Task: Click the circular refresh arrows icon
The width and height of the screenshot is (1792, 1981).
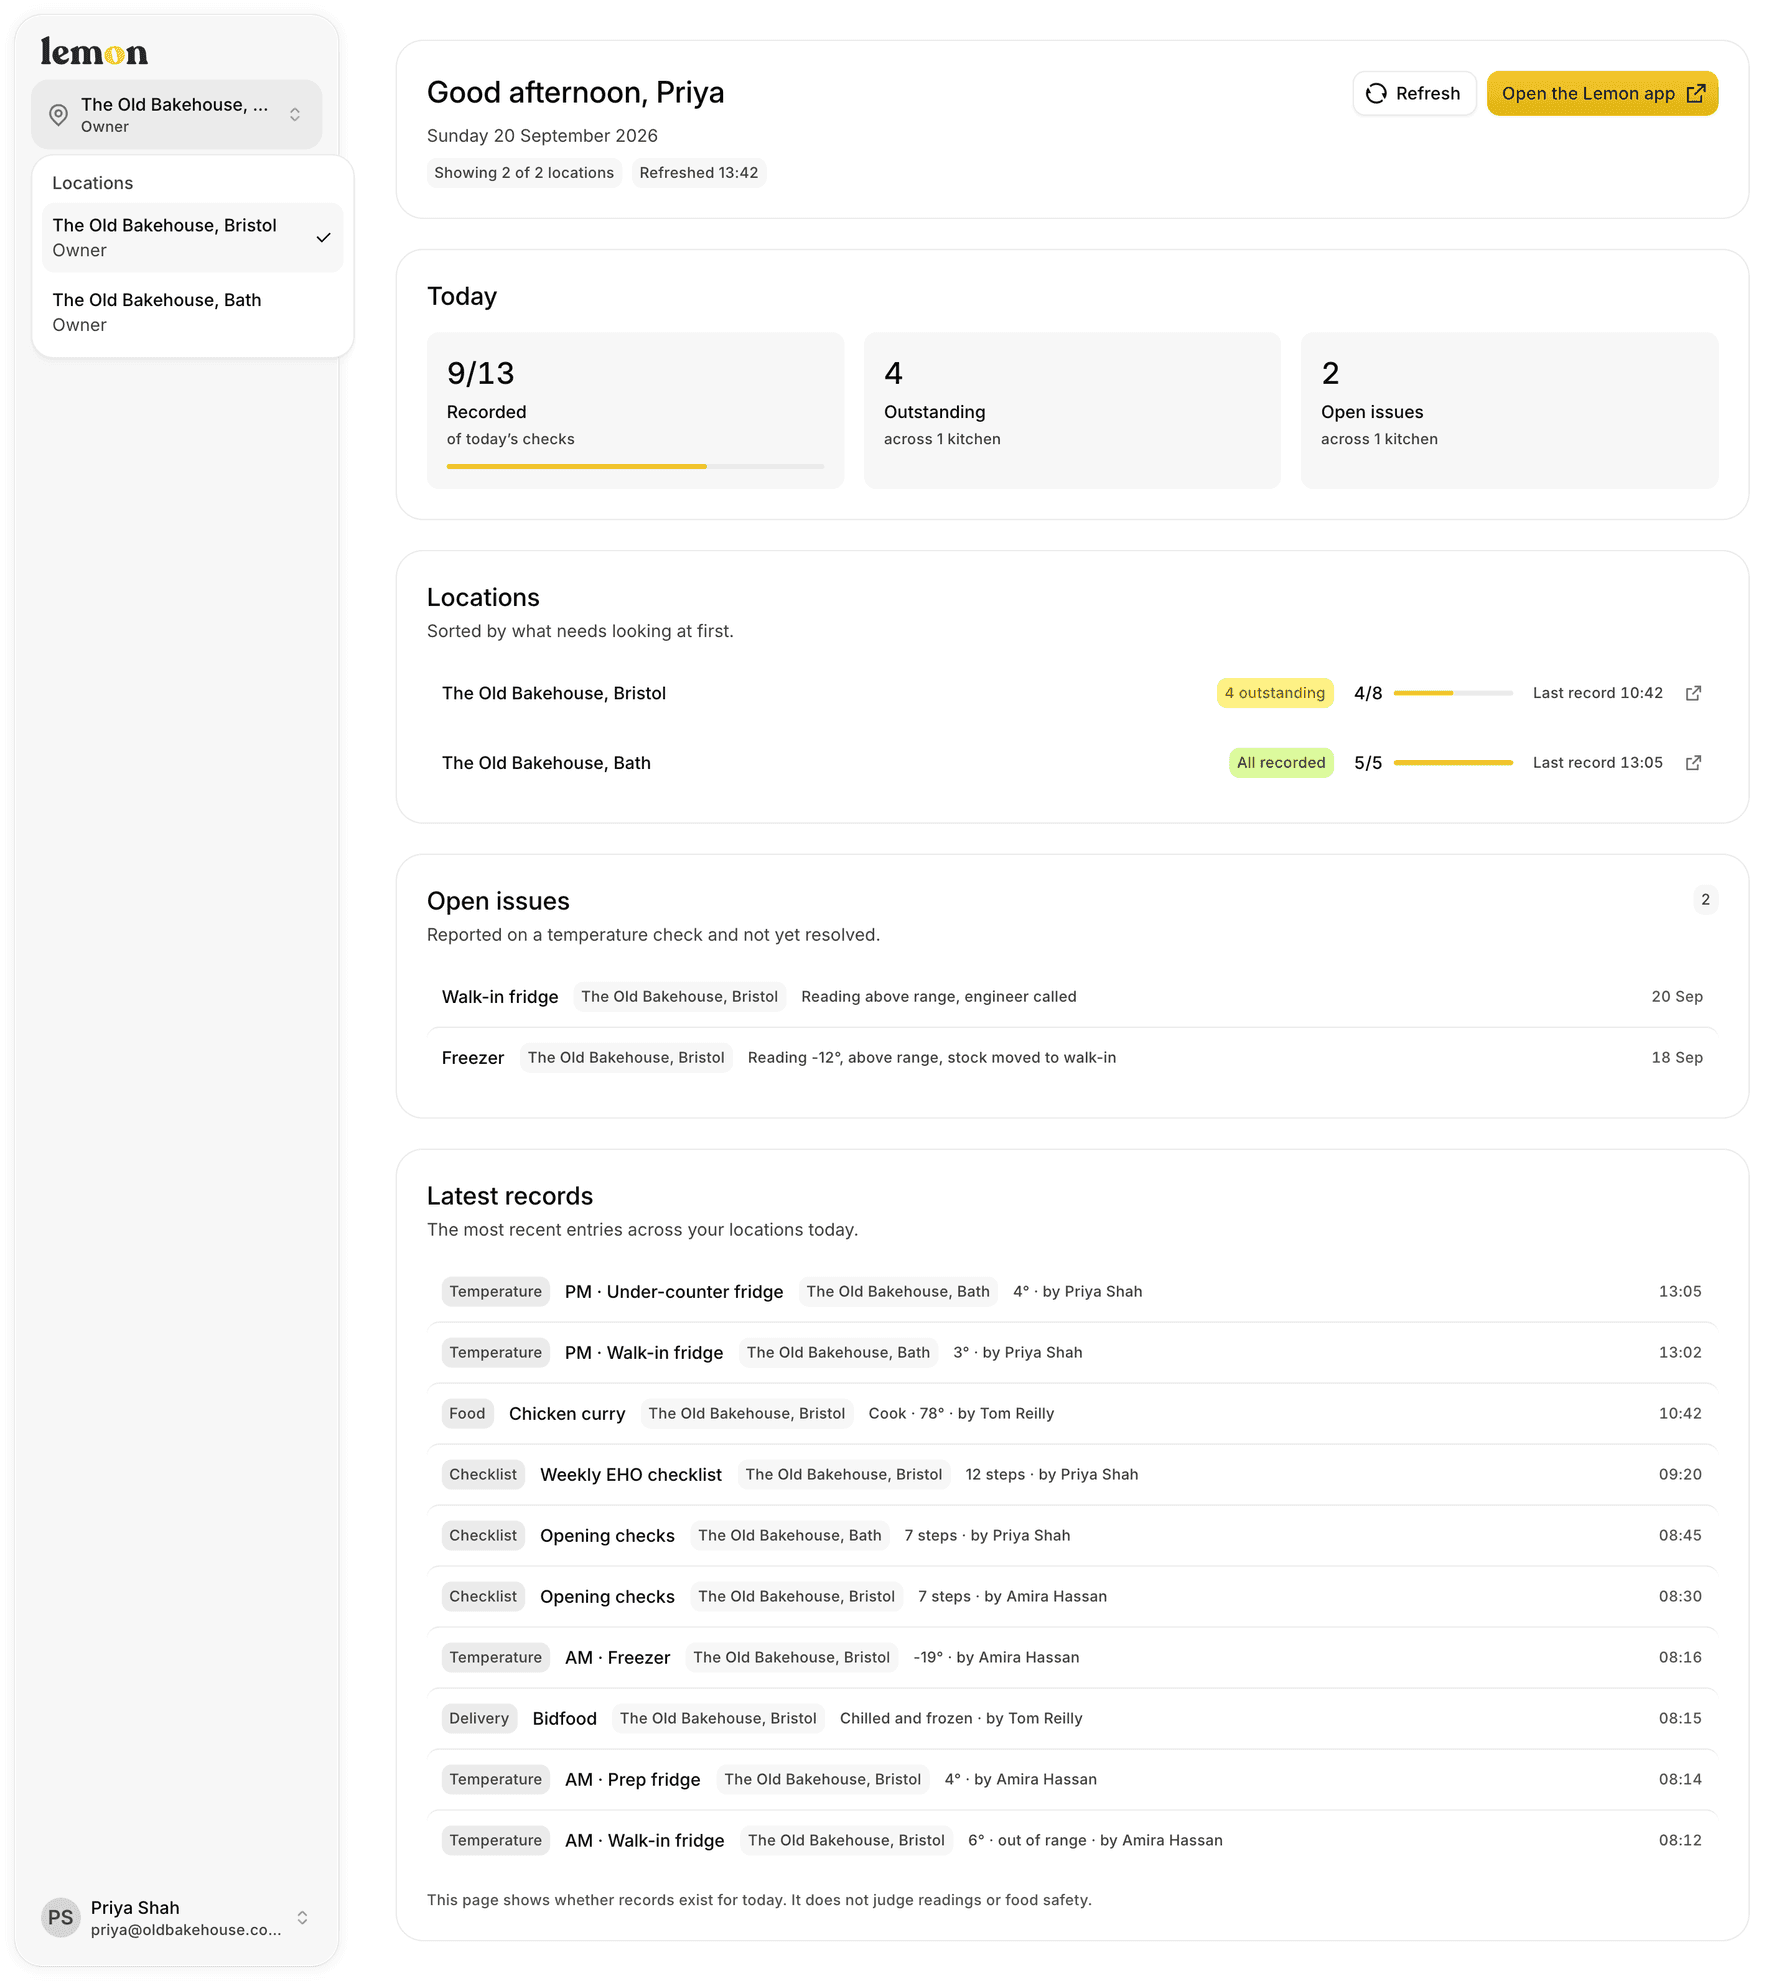Action: [1377, 93]
